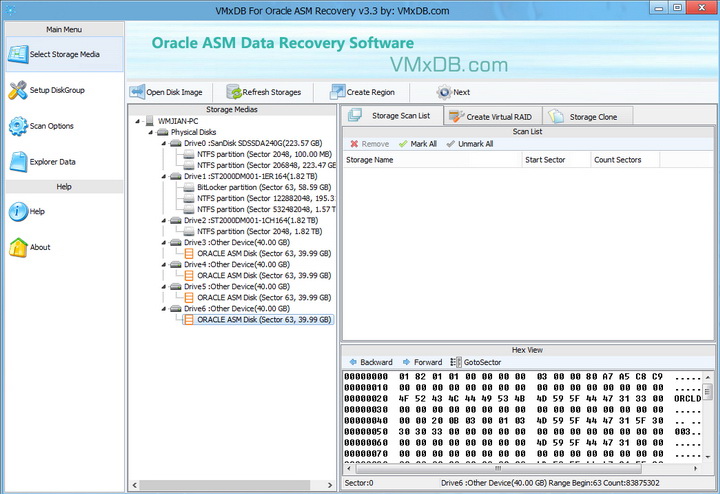Click the Next toolbar button

[x=453, y=92]
